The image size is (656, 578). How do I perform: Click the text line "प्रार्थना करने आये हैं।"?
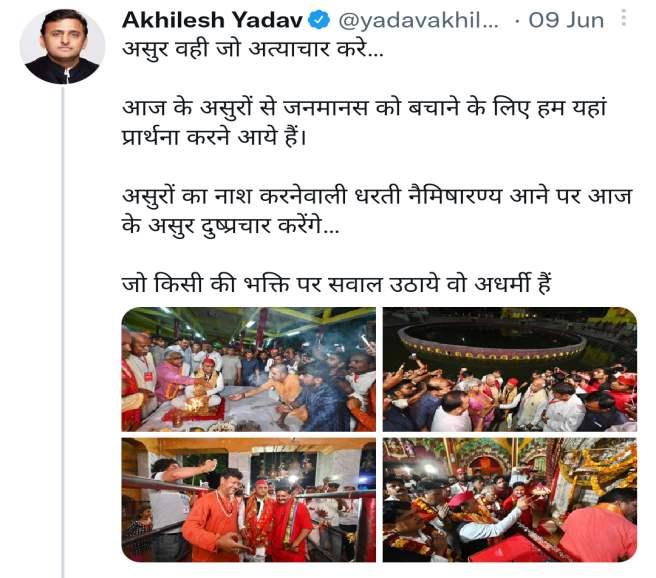pos(214,137)
